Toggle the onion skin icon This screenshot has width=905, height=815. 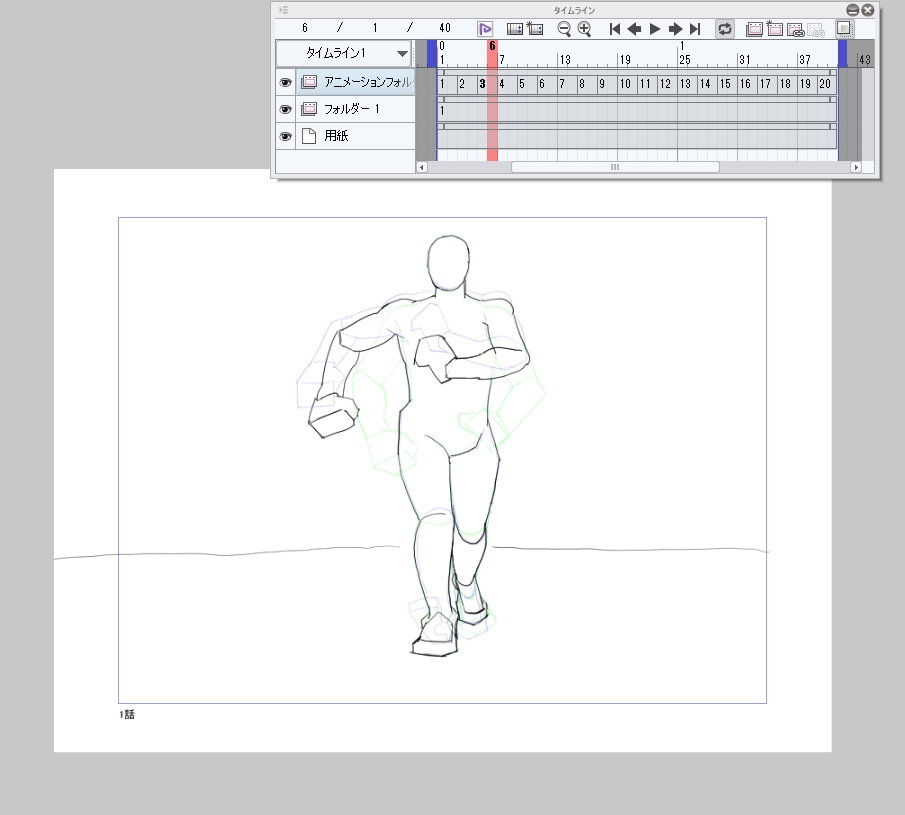[845, 29]
